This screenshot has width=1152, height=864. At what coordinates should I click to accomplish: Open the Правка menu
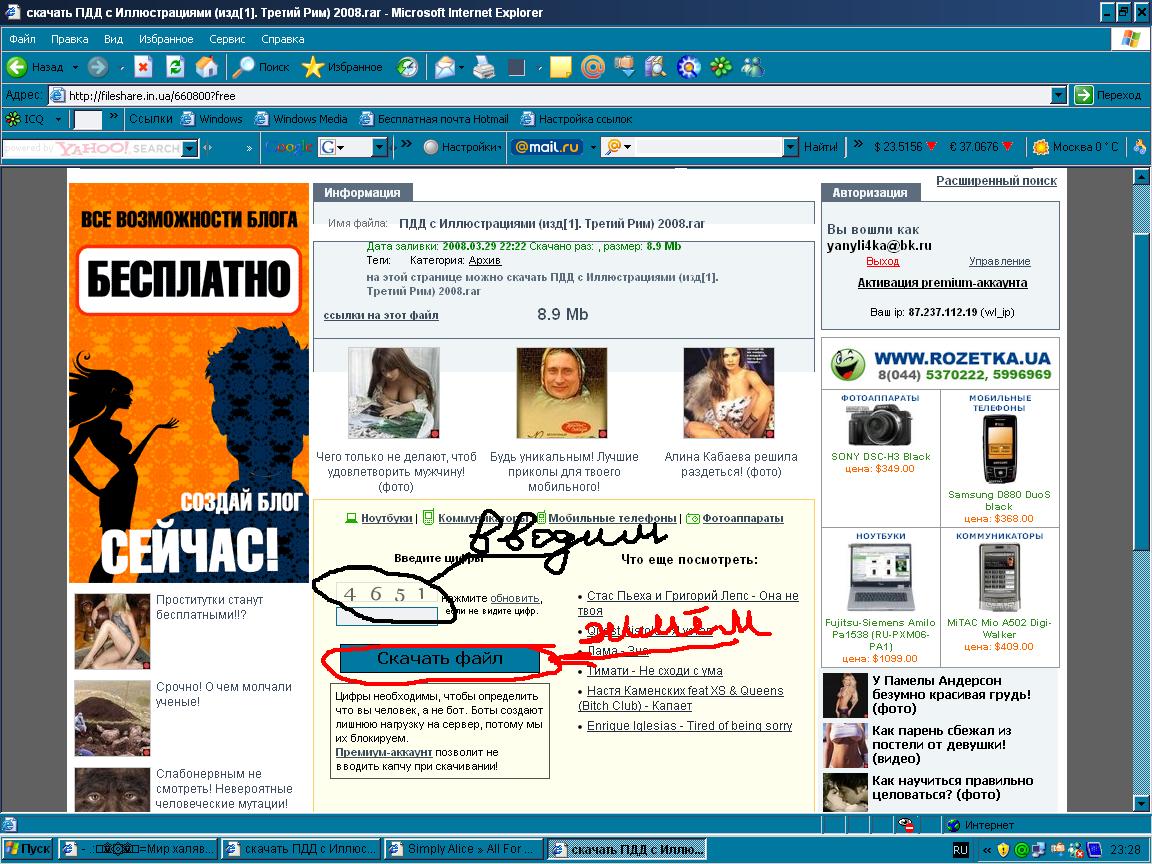point(69,39)
